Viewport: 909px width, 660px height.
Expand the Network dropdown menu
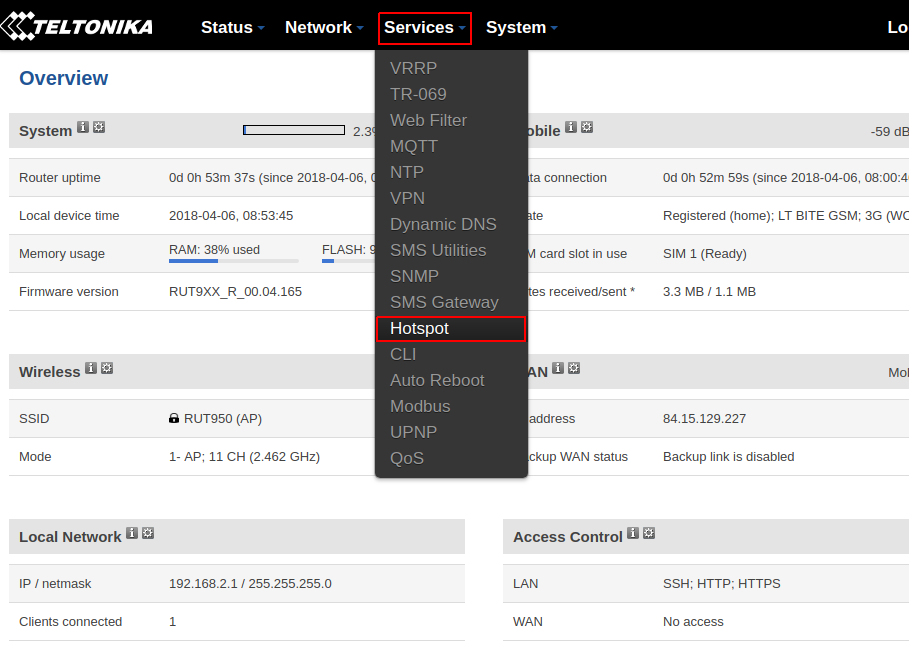323,28
